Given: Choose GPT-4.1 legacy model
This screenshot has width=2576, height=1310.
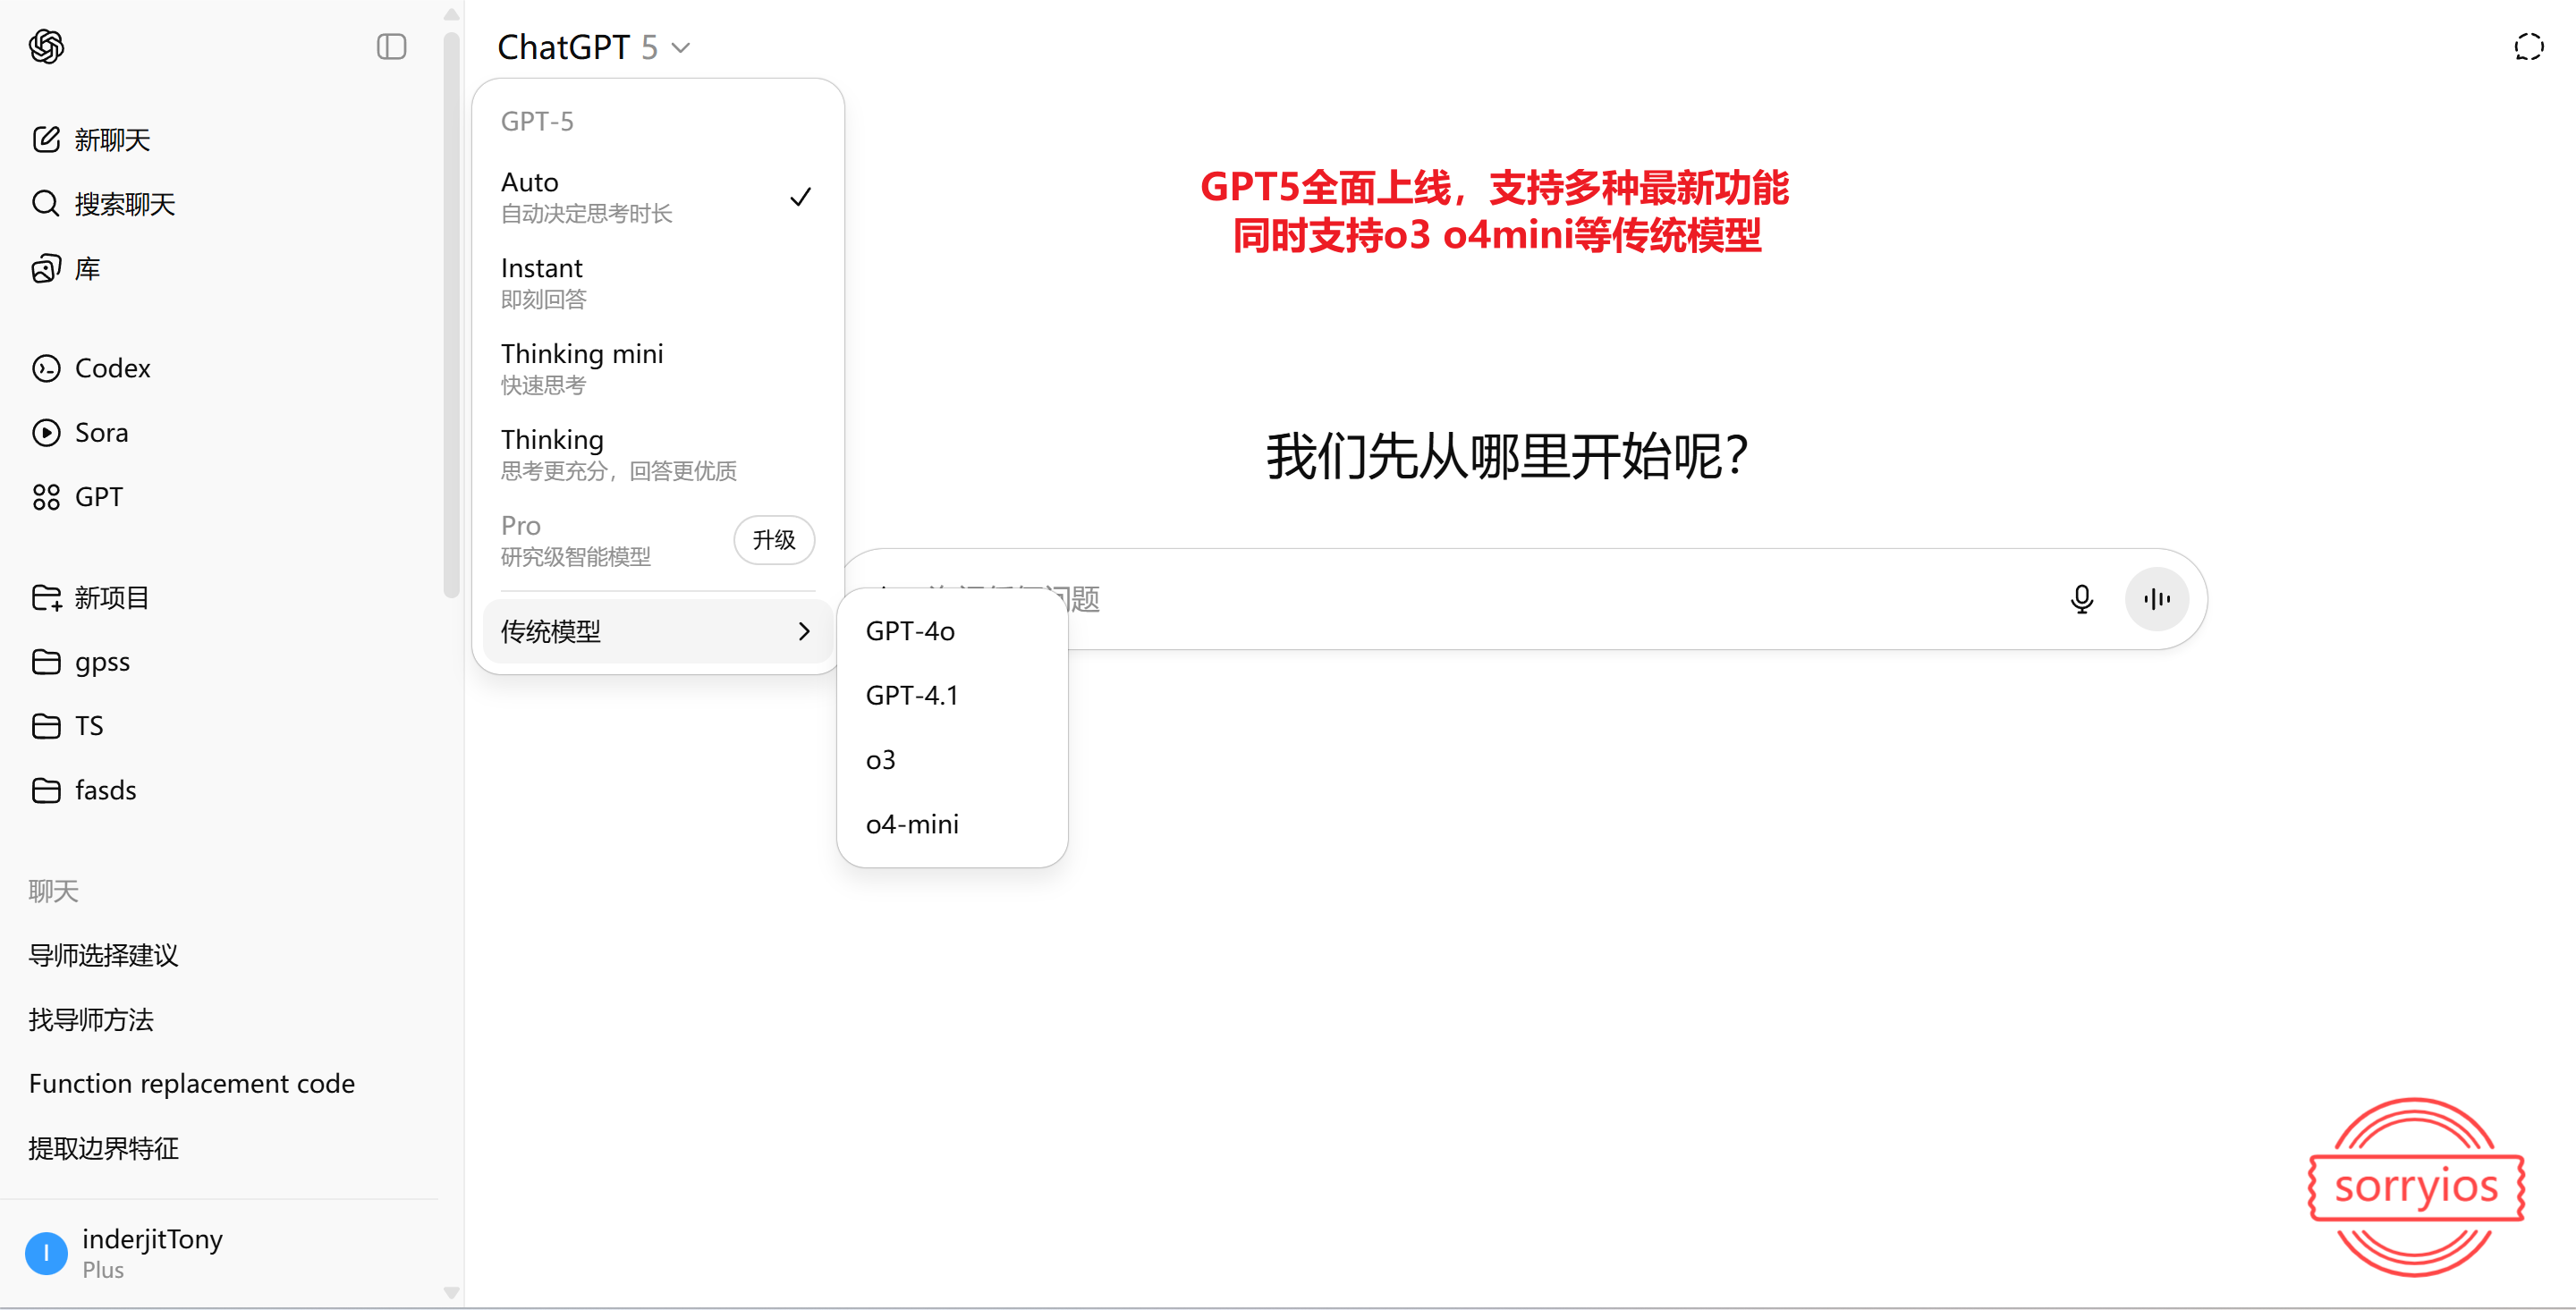Looking at the screenshot, I should [x=952, y=695].
